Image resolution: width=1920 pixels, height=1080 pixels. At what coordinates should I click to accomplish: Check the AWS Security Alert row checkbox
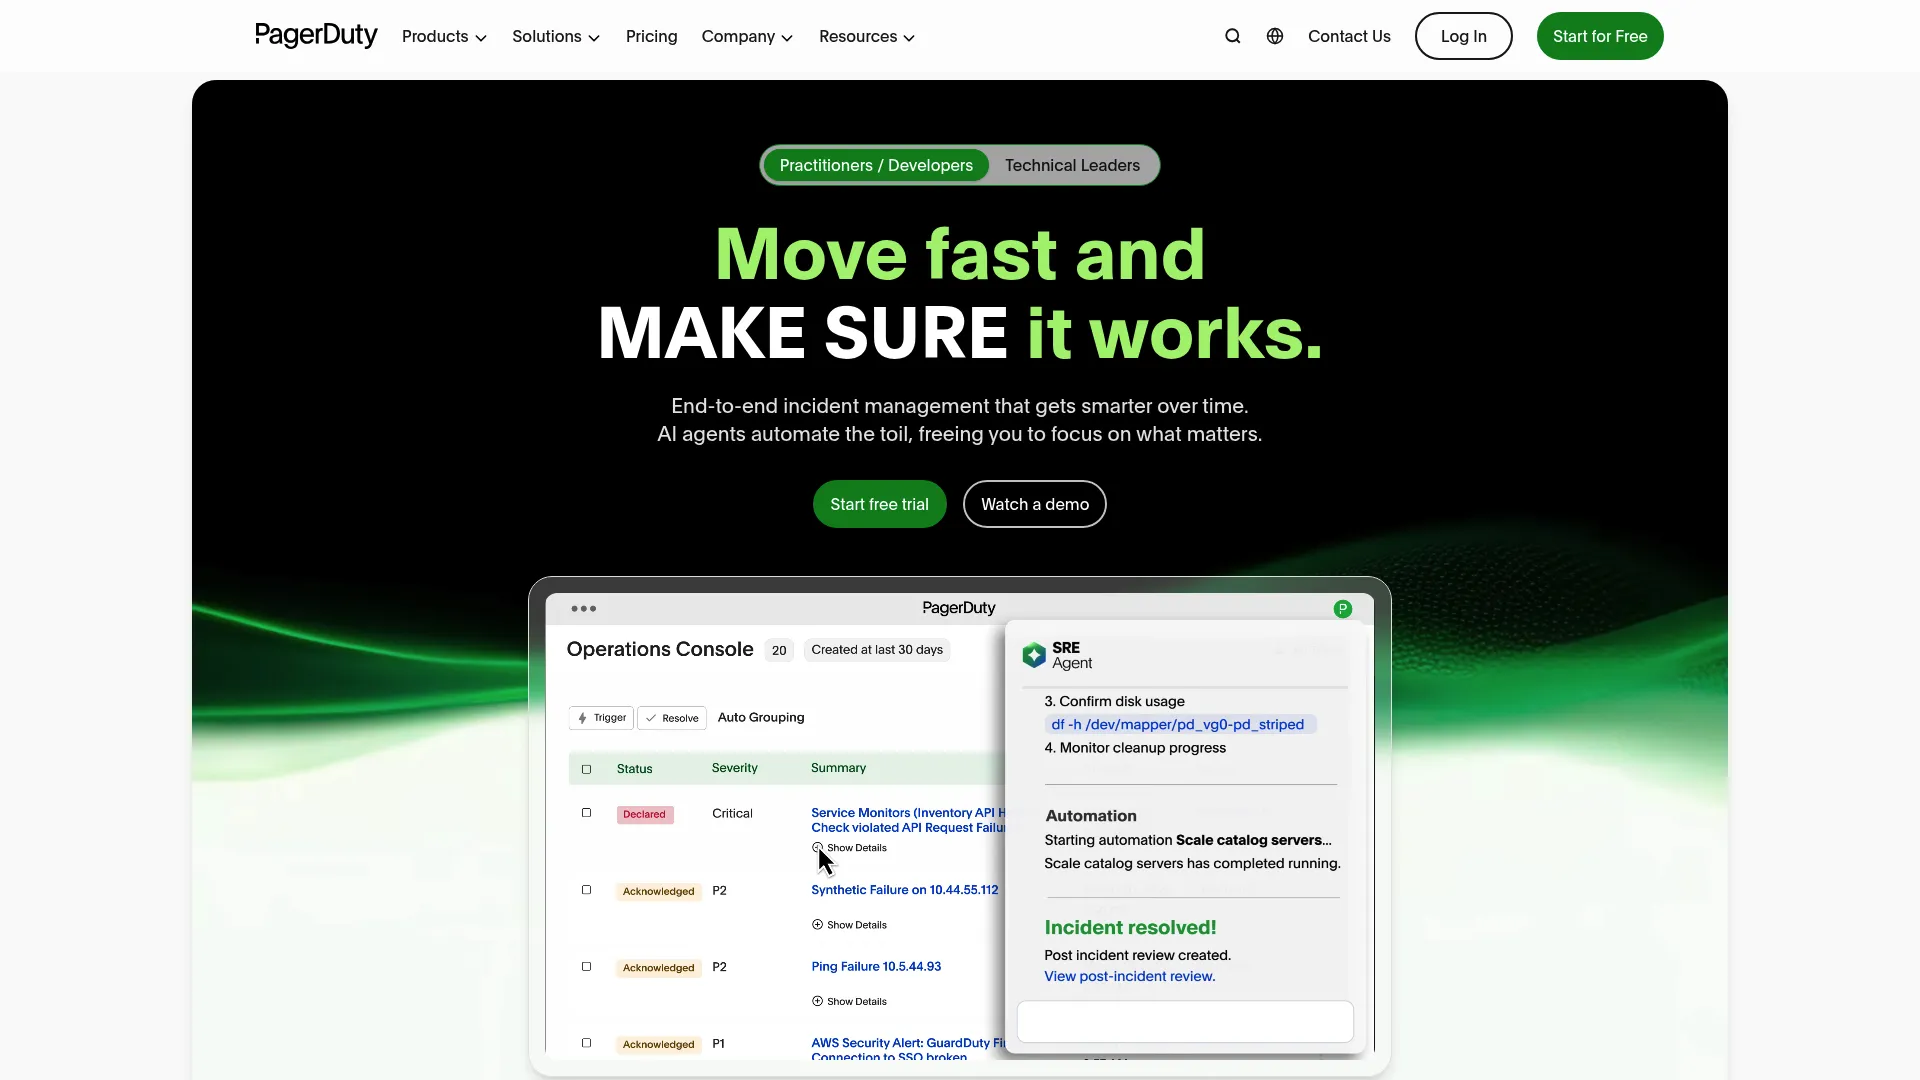(587, 1043)
